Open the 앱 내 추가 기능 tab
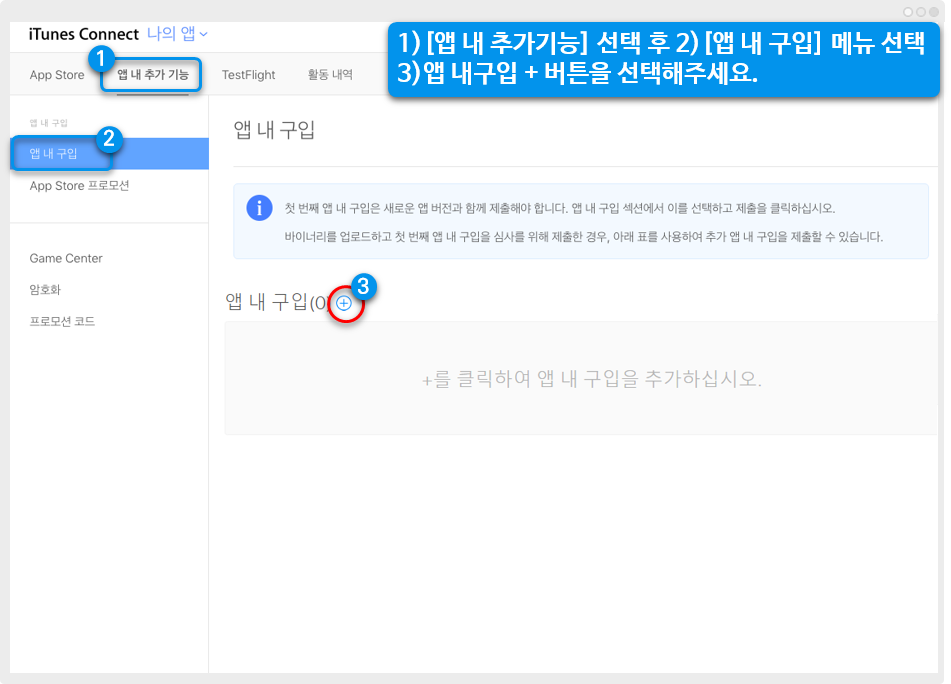 pyautogui.click(x=153, y=75)
